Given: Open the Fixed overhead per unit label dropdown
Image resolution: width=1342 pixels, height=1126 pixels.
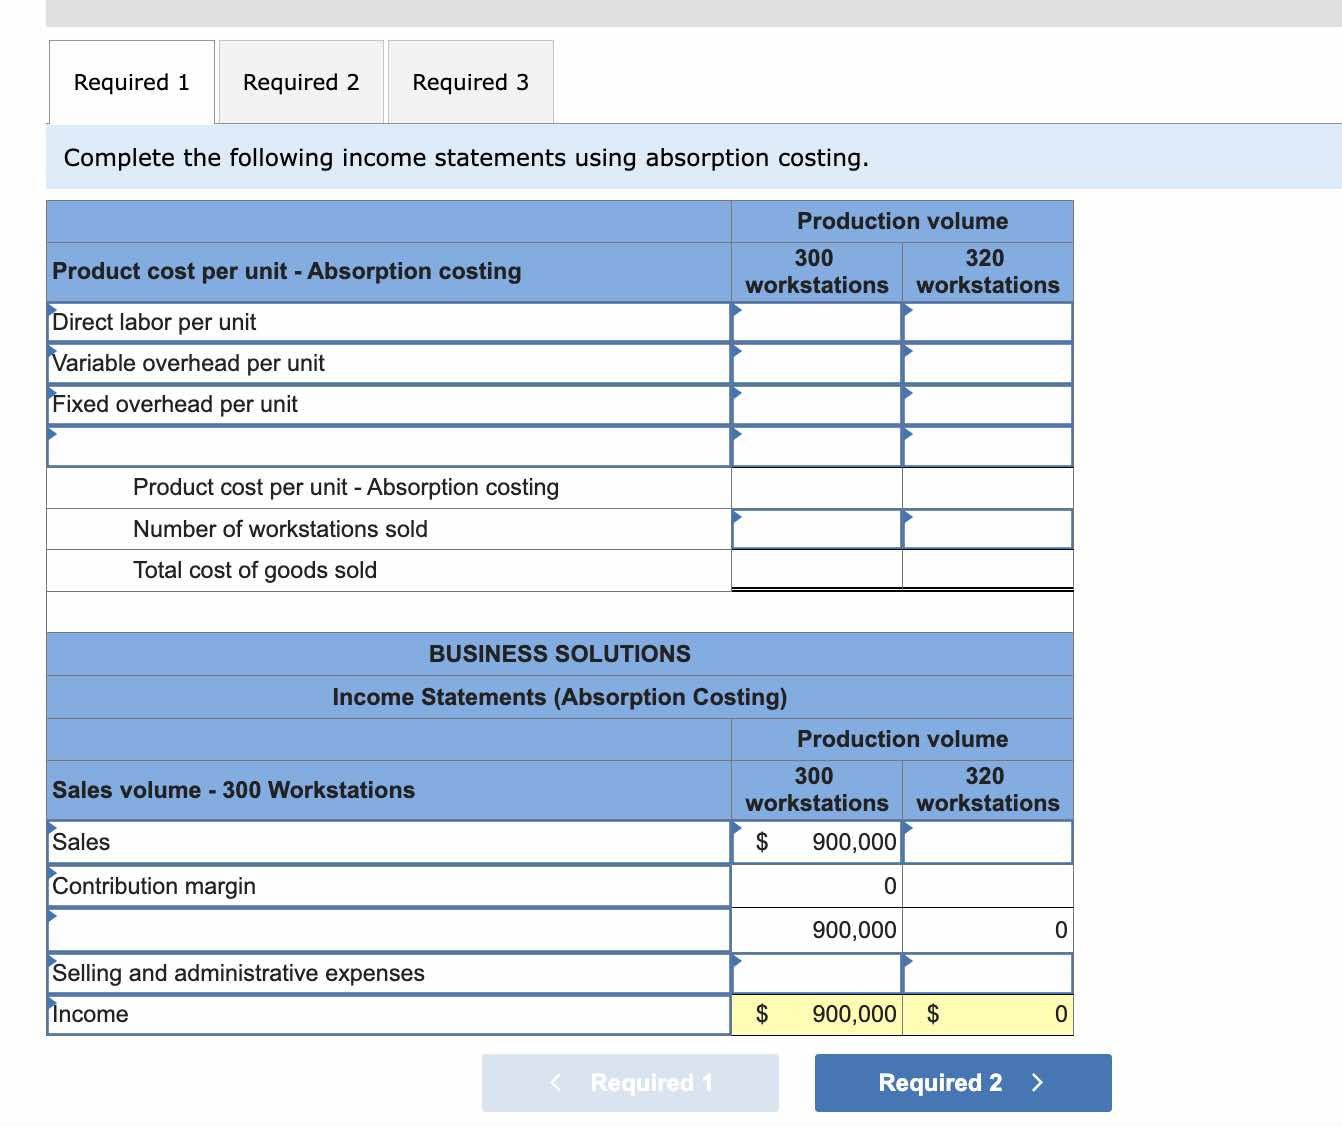Looking at the screenshot, I should pos(389,404).
